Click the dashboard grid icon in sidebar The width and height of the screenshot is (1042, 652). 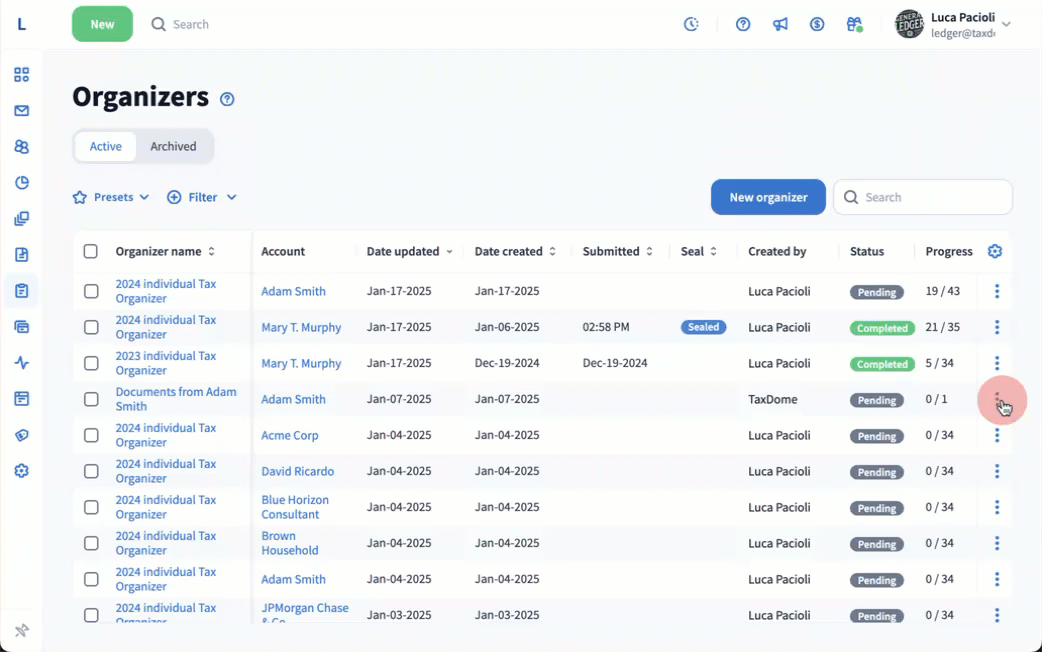point(21,75)
